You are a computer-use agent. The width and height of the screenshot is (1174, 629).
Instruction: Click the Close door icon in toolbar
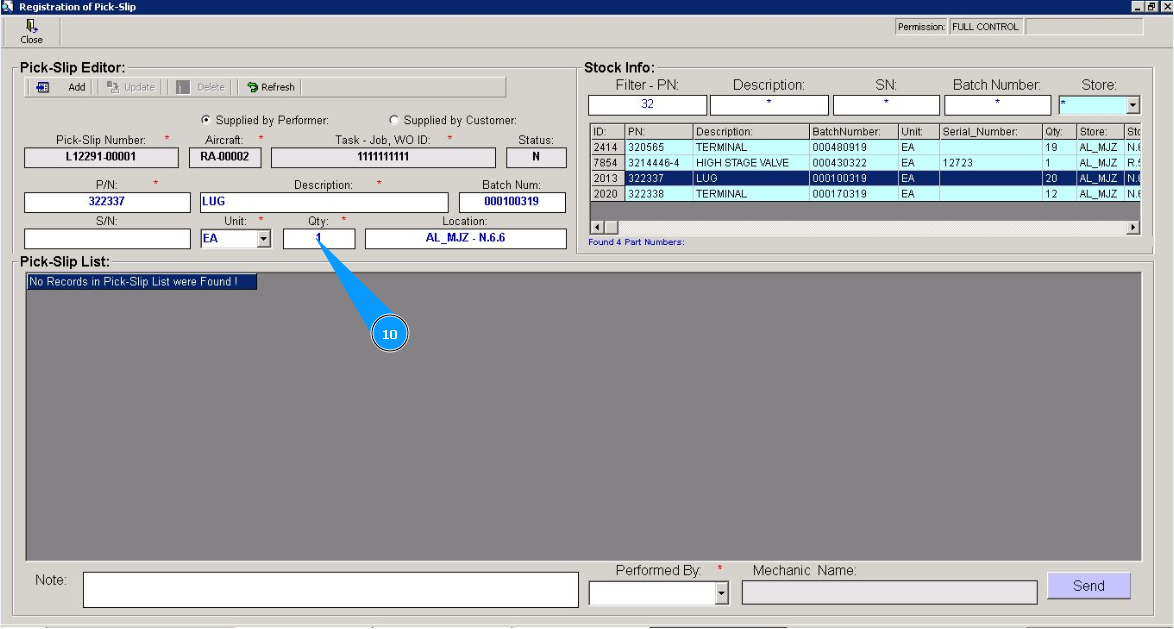32,26
